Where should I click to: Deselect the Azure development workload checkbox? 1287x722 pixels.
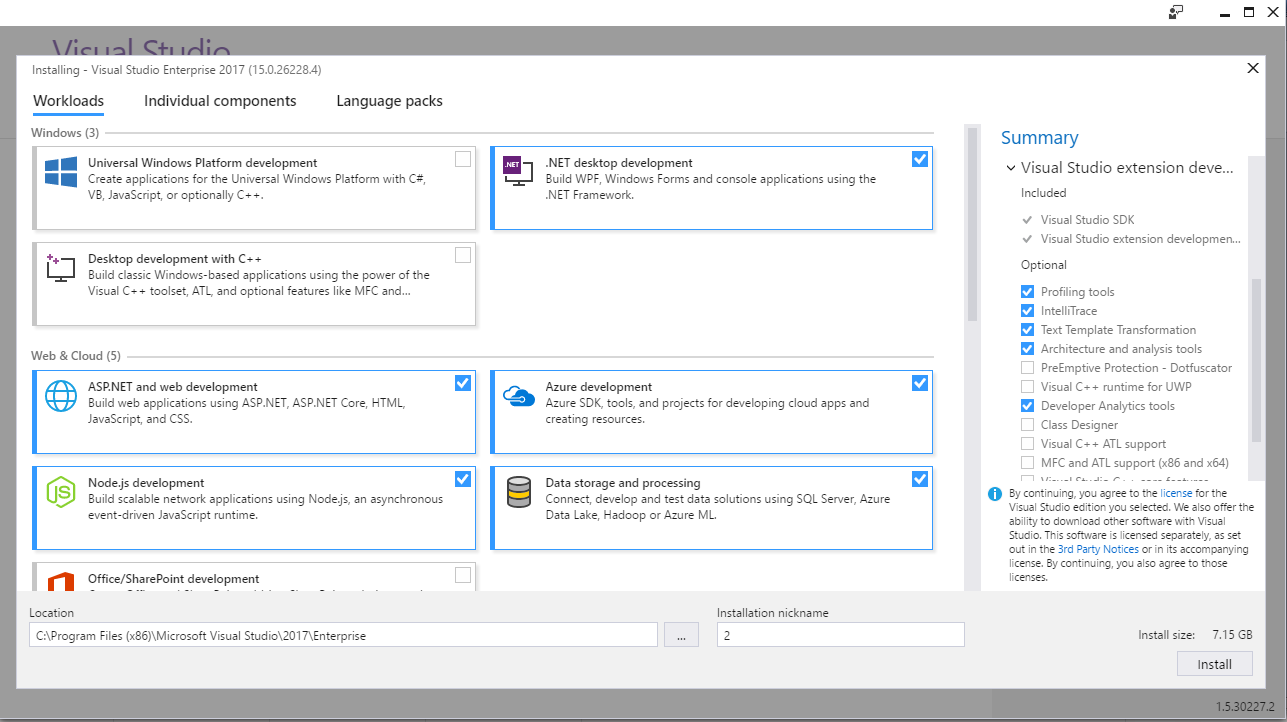click(920, 383)
